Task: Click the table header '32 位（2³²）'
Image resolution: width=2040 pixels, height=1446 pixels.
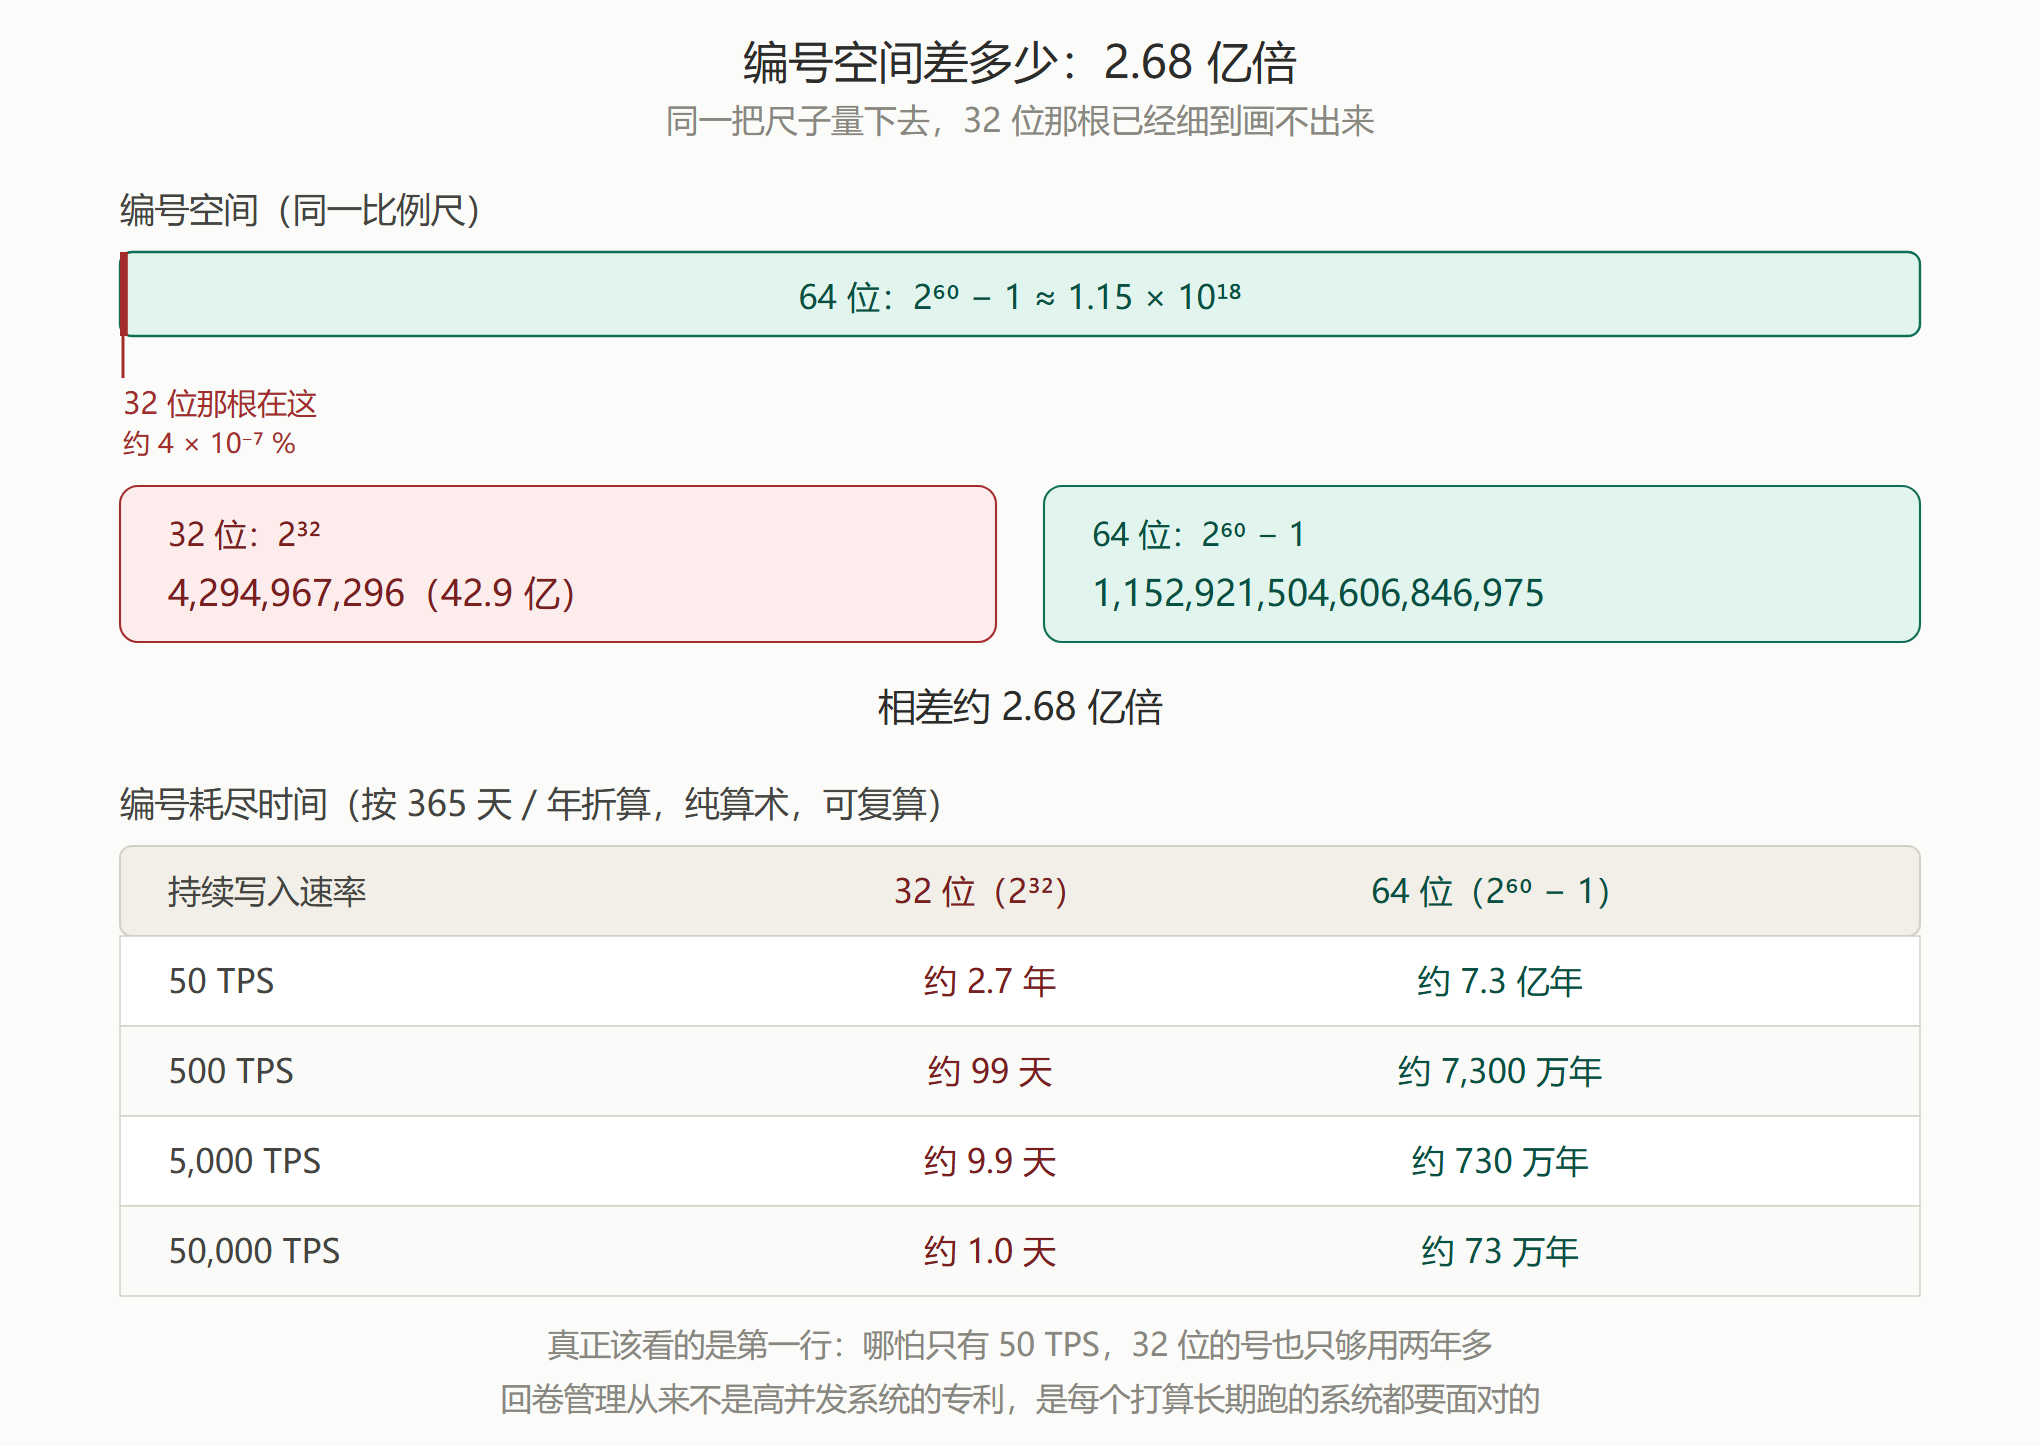Action: 980,891
